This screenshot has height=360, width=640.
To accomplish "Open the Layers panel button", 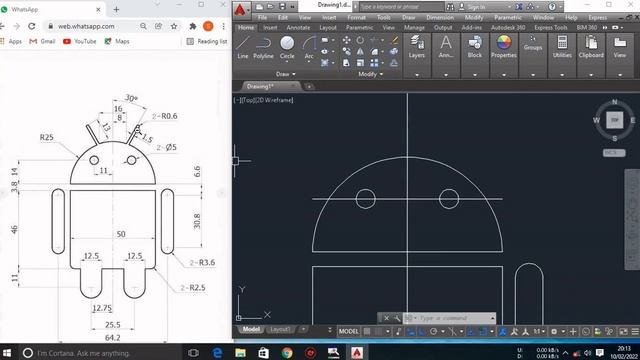I will point(417,47).
